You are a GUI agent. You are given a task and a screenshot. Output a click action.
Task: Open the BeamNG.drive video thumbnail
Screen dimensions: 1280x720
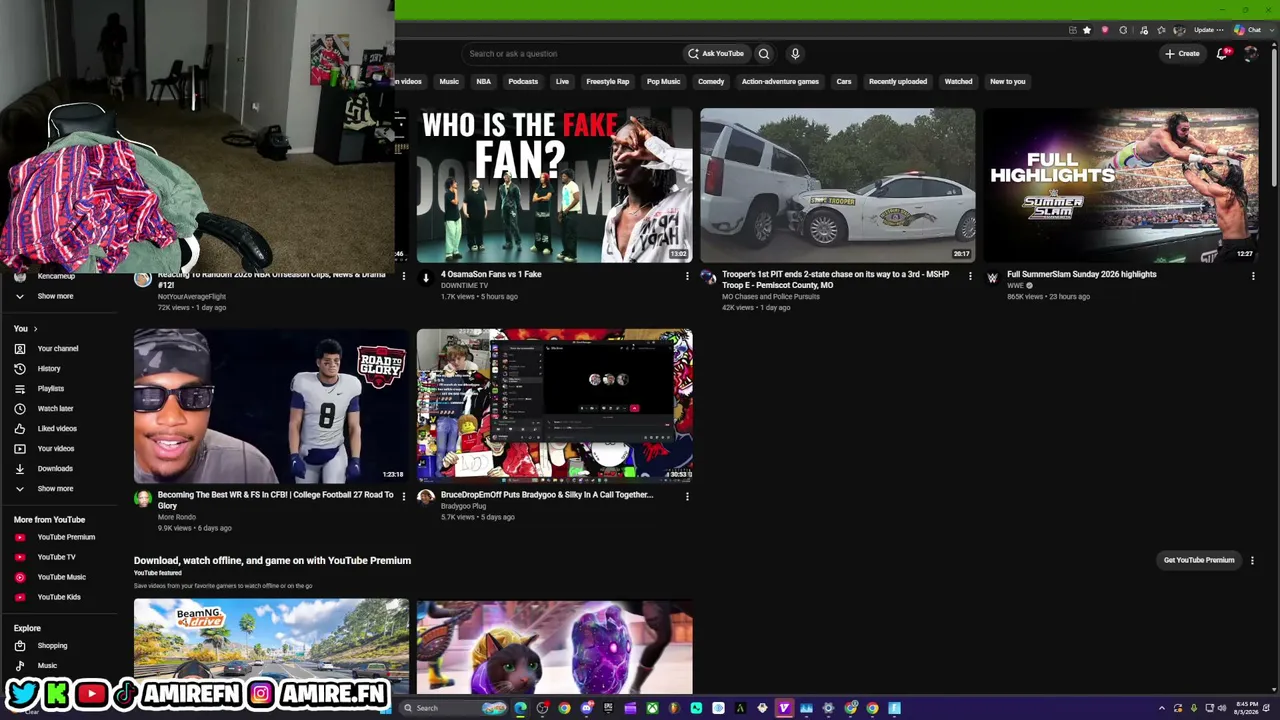tap(271, 646)
